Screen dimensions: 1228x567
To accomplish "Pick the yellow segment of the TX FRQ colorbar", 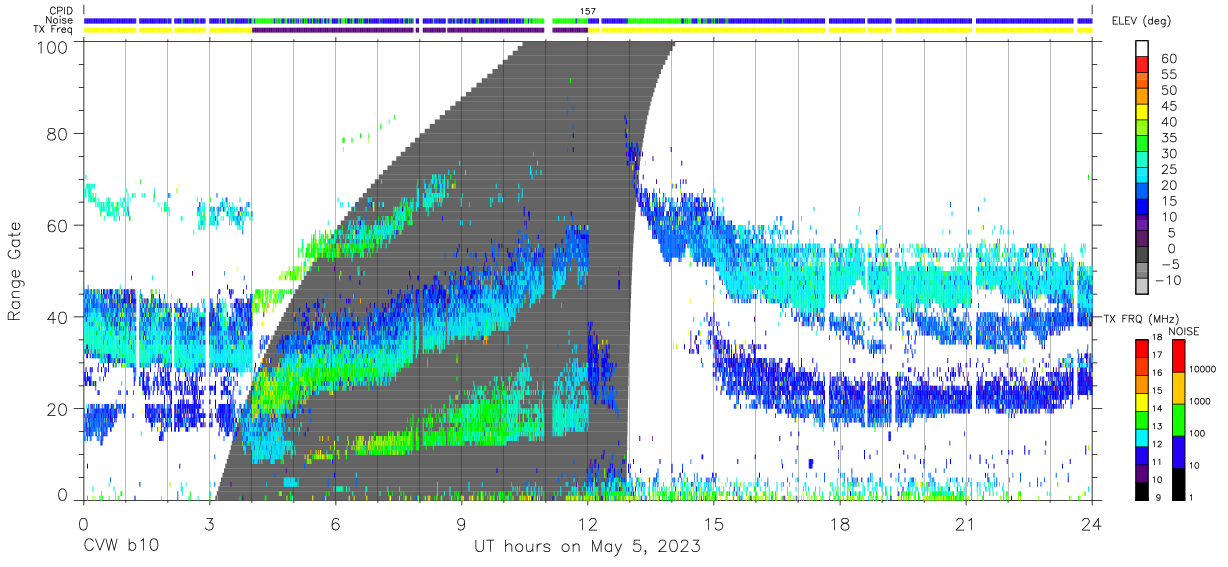I will 1142,401.
